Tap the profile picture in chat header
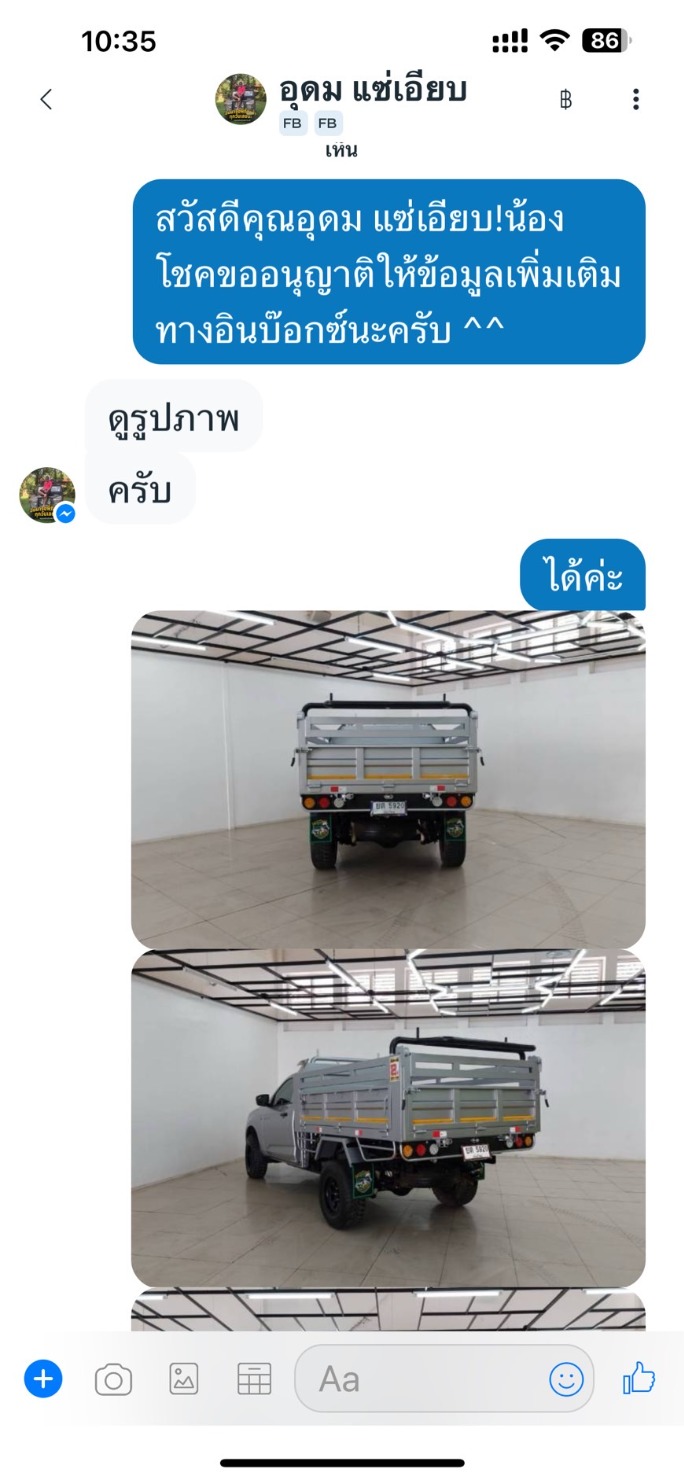This screenshot has height=1480, width=684. point(241,99)
